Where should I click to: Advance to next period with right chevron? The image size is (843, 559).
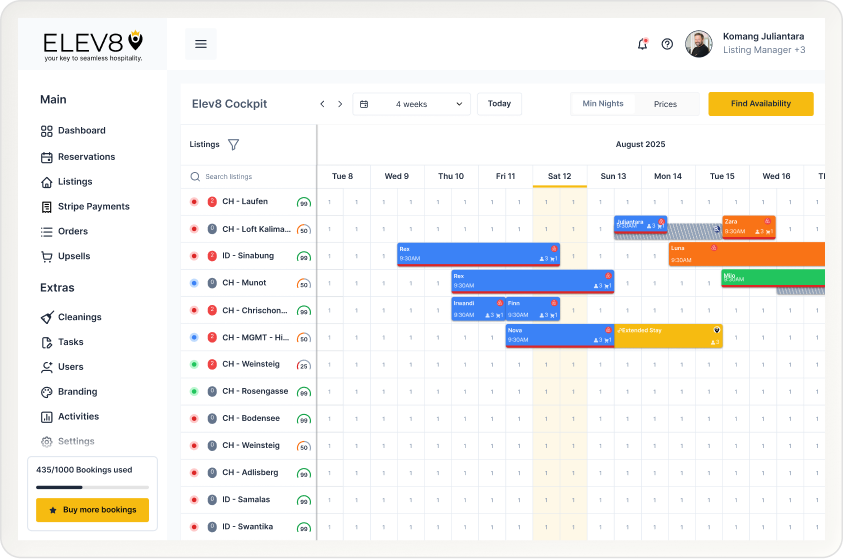(x=340, y=104)
